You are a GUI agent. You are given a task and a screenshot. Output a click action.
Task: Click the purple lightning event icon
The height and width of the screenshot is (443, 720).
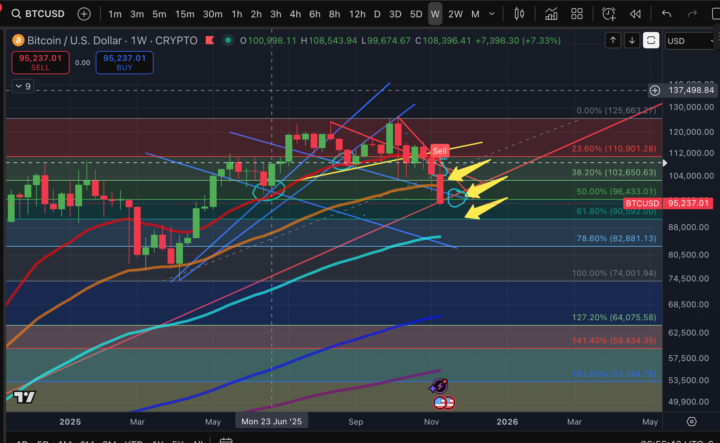click(x=439, y=386)
